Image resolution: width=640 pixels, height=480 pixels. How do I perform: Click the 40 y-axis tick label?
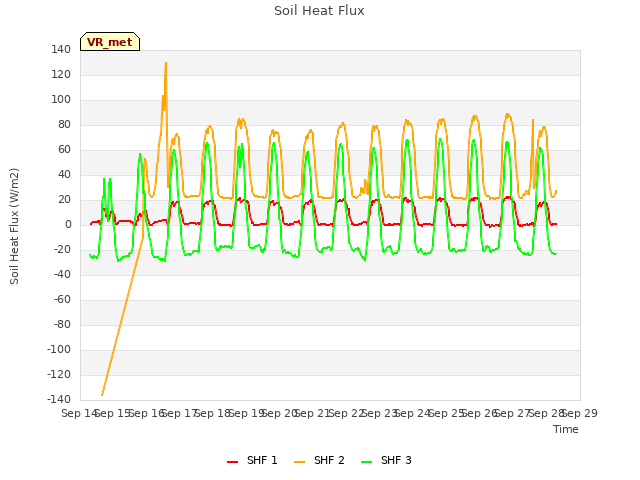pos(64,175)
